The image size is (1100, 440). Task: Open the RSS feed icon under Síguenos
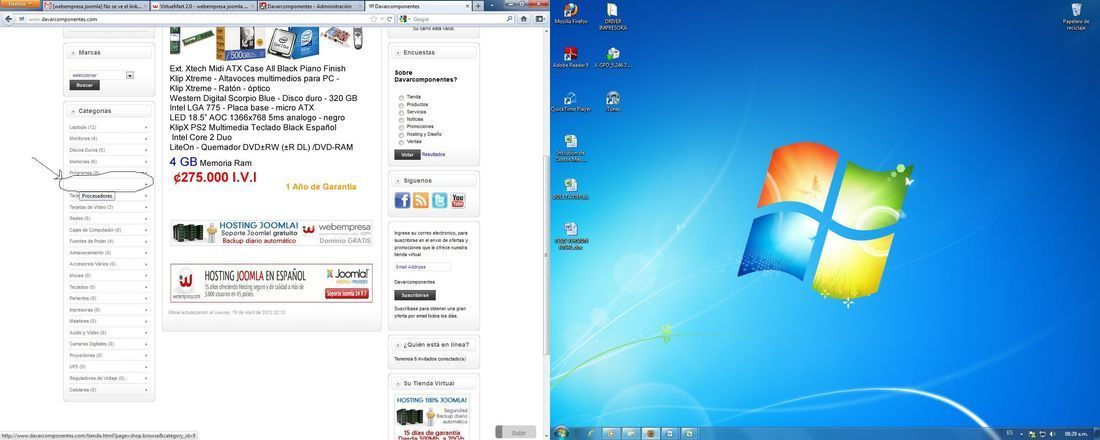[421, 201]
